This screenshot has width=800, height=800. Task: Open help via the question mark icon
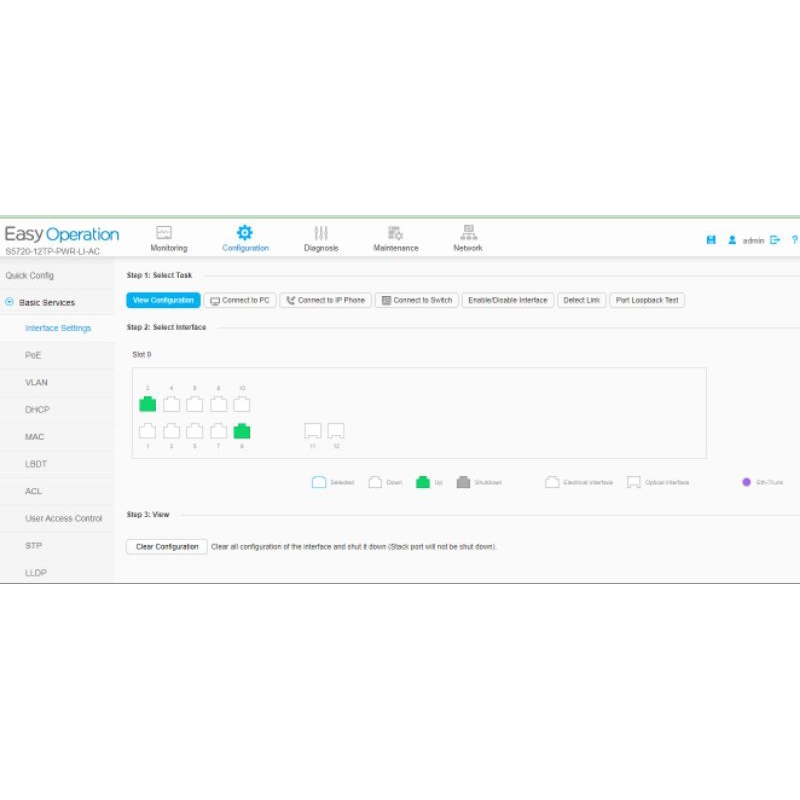click(795, 240)
